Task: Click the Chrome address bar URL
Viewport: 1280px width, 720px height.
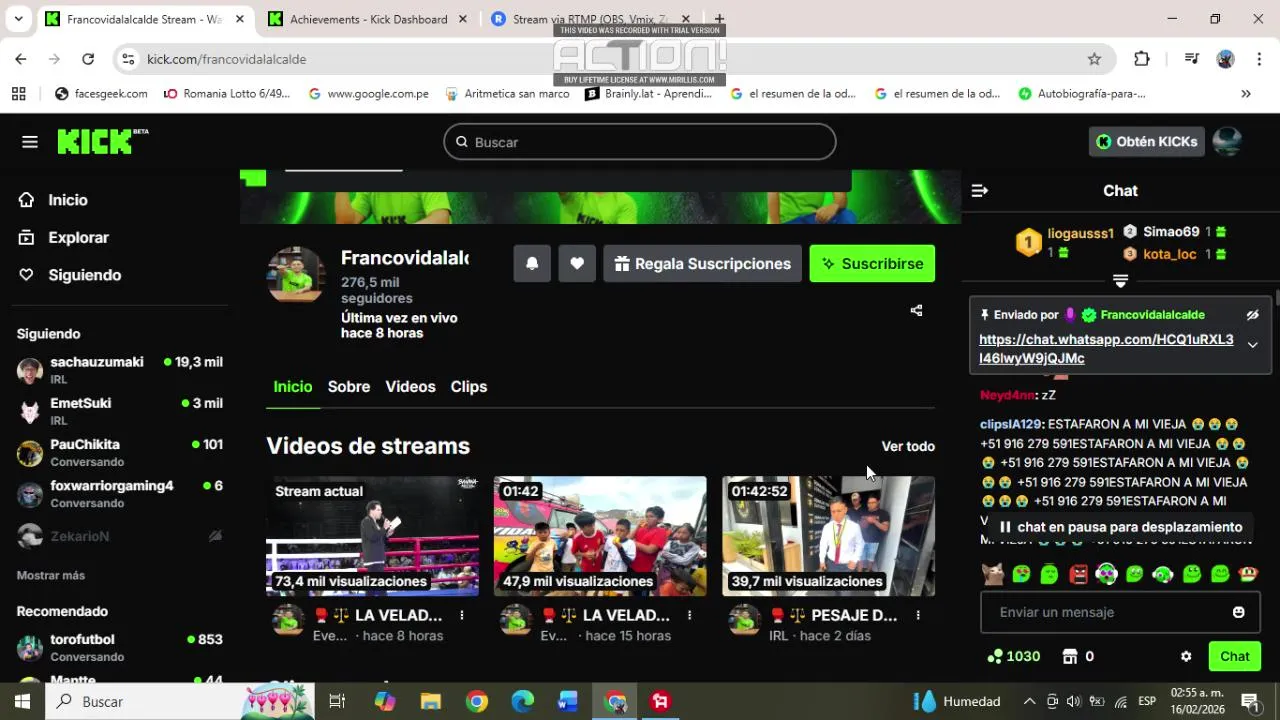Action: tap(226, 59)
